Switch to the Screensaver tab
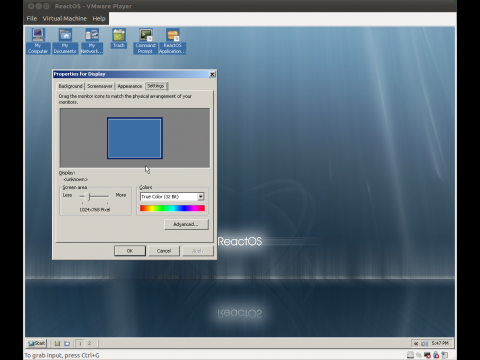 100,86
